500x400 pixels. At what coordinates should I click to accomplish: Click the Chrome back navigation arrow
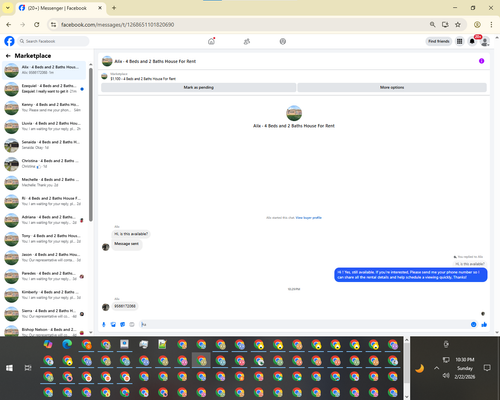click(9, 24)
